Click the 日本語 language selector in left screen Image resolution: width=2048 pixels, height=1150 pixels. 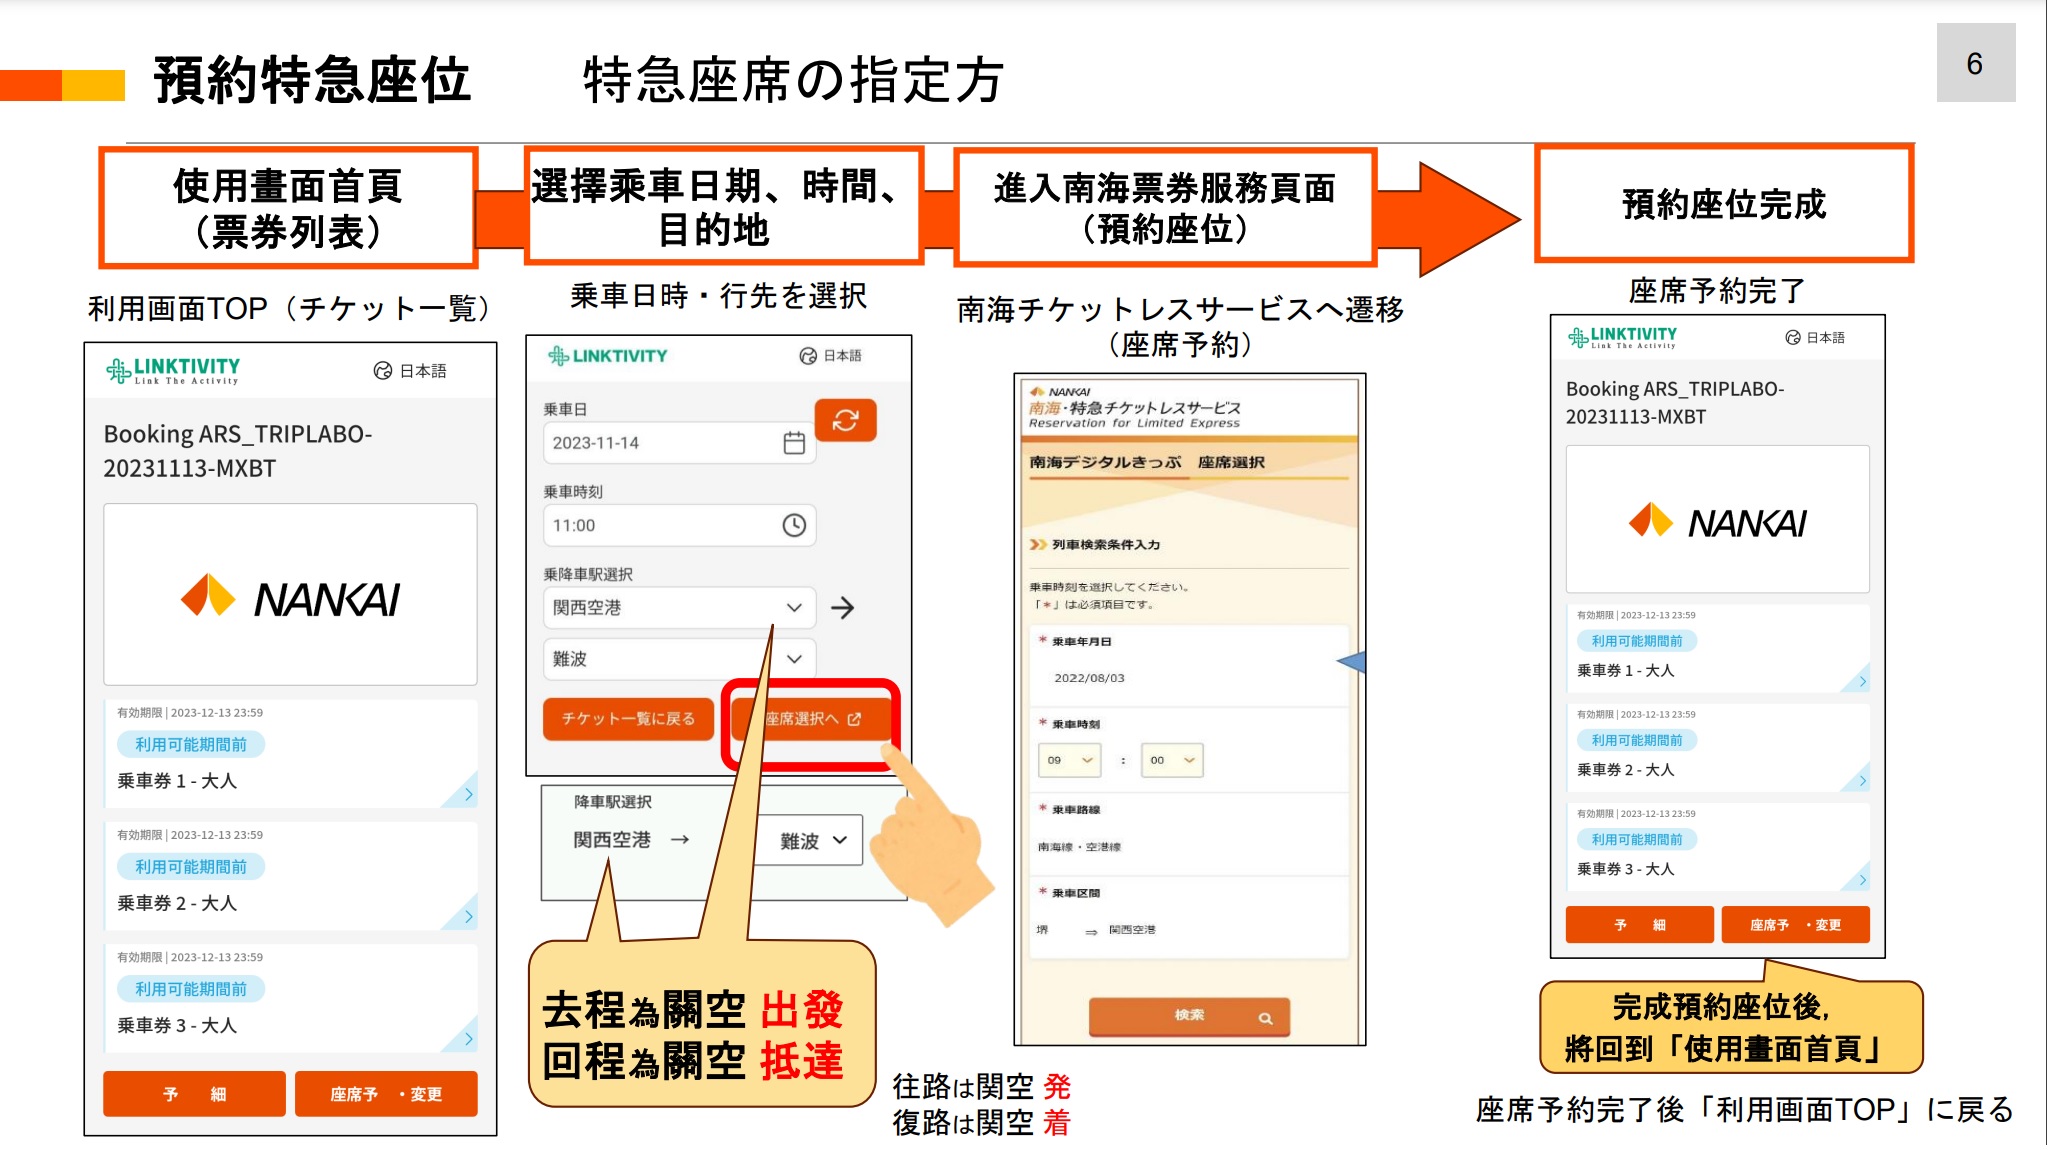coord(410,371)
